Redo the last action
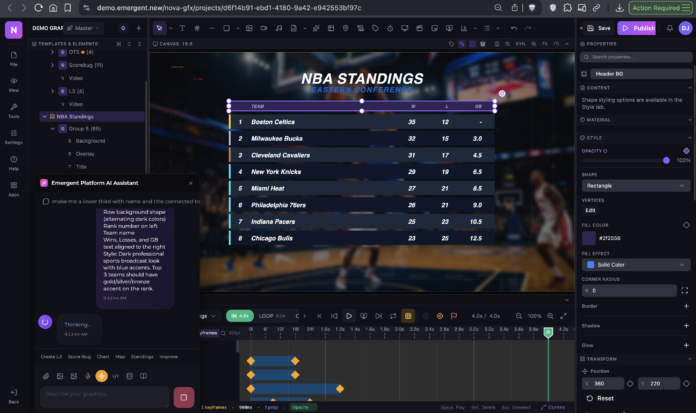Viewport: 696px width, 413px height. (528, 28)
